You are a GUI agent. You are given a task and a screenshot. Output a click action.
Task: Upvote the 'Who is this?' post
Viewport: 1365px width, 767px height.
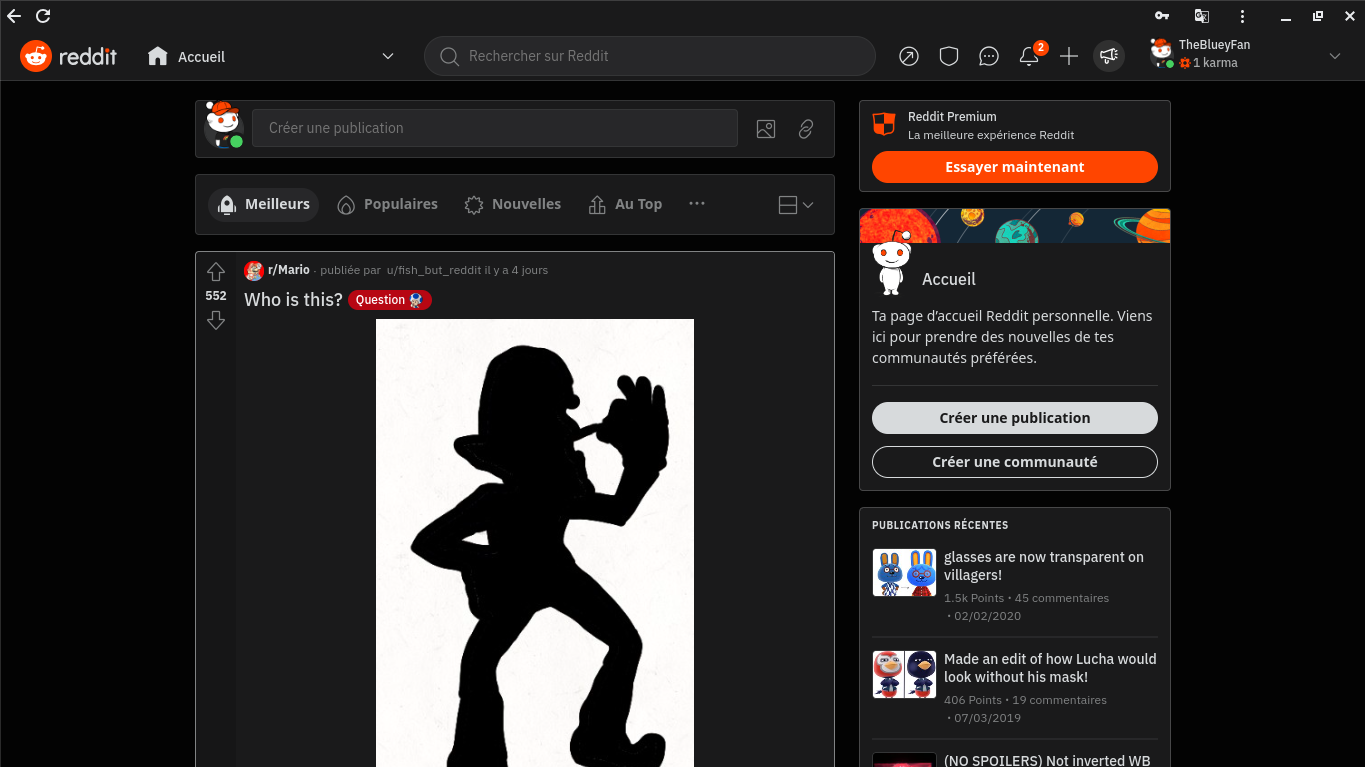(x=216, y=272)
